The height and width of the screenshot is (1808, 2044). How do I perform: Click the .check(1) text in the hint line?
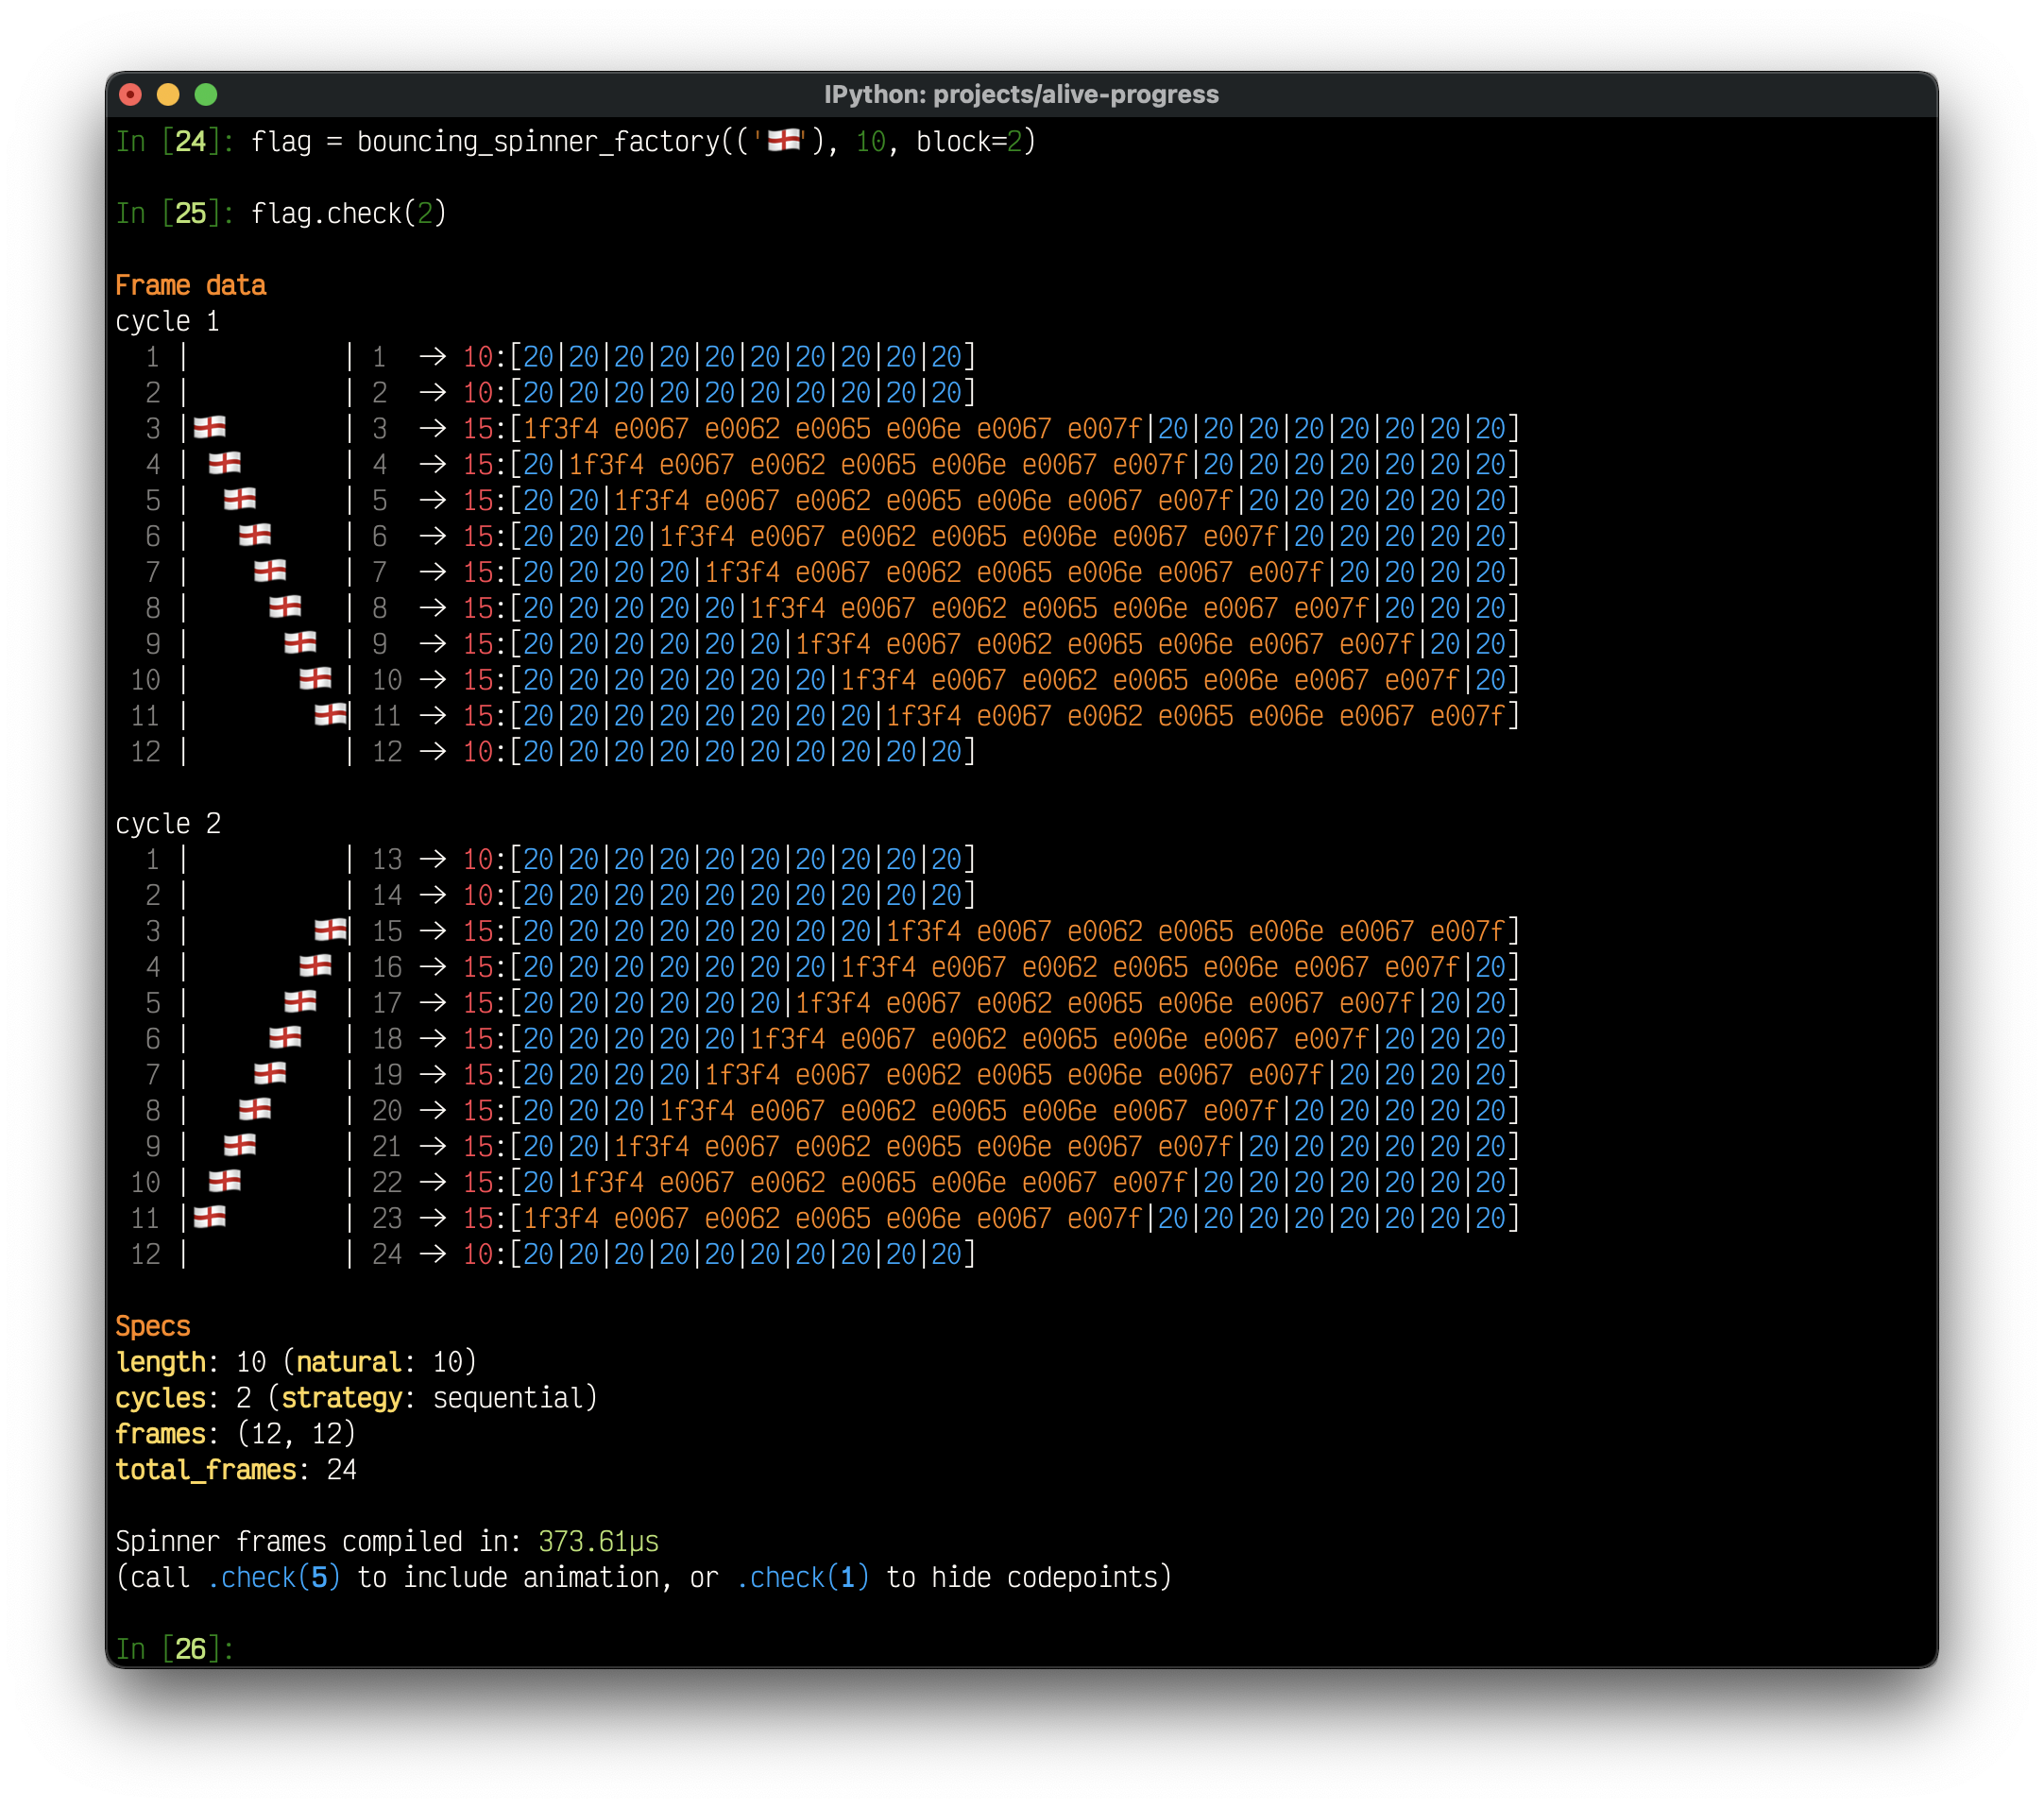click(802, 1577)
